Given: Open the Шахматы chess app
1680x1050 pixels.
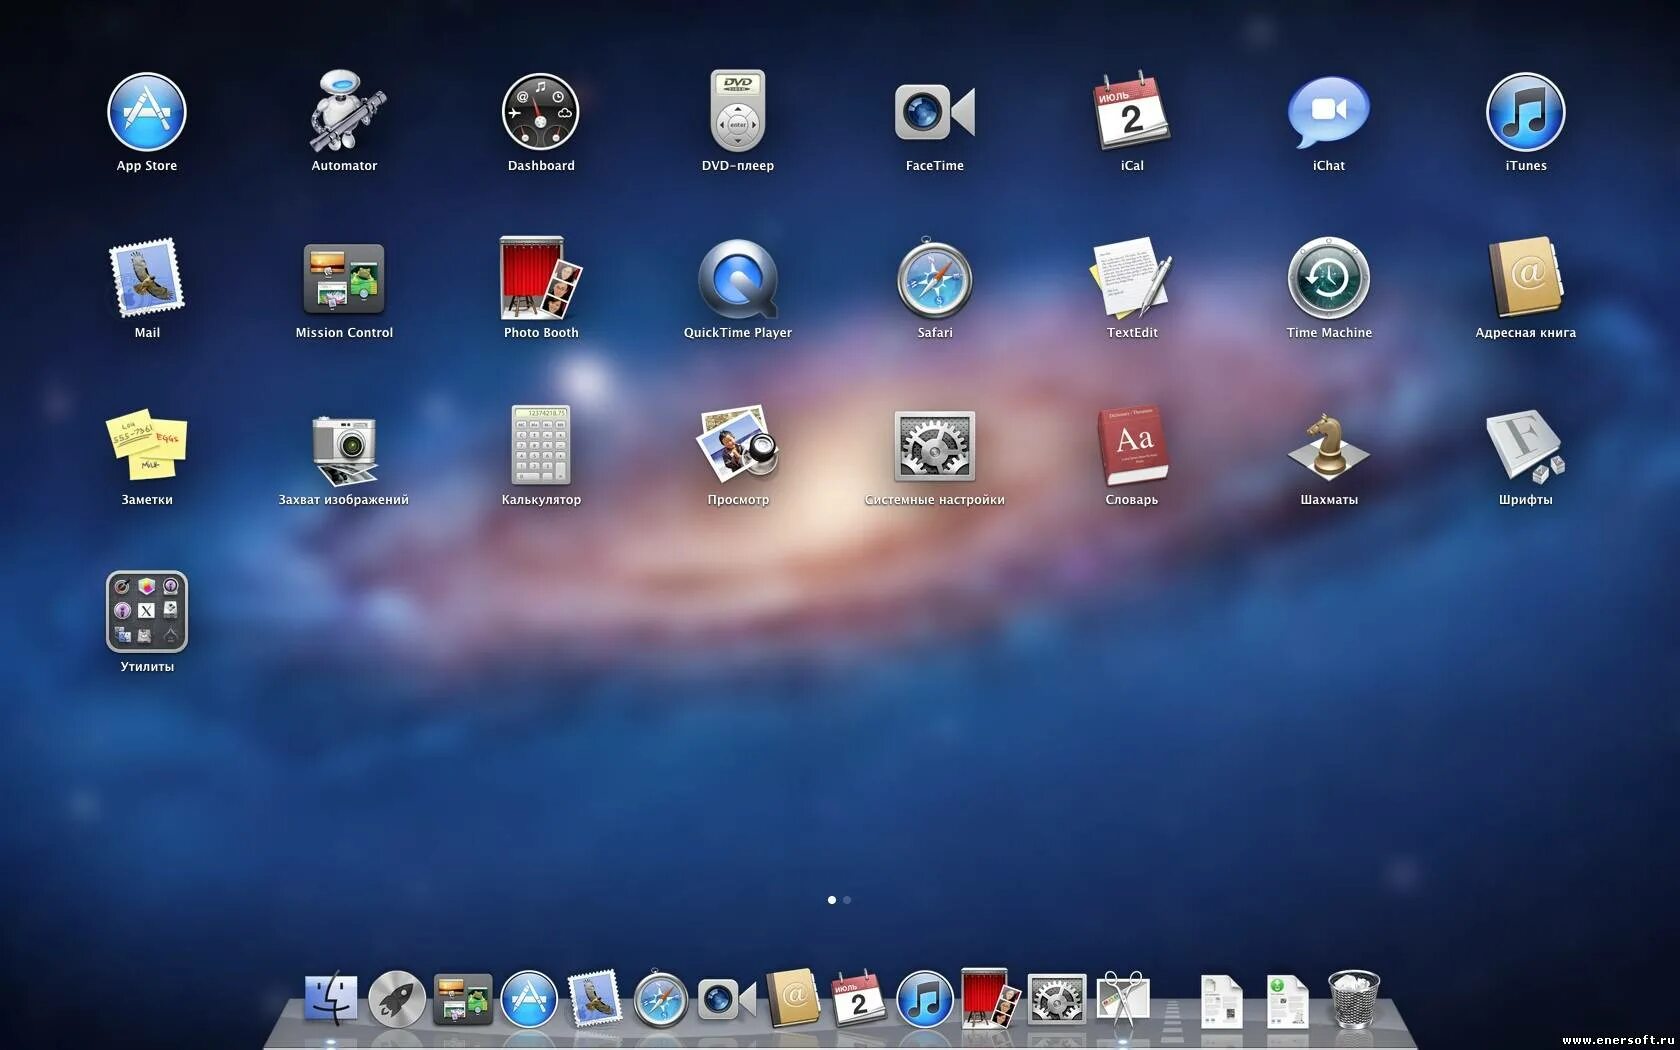Looking at the screenshot, I should pos(1329,446).
